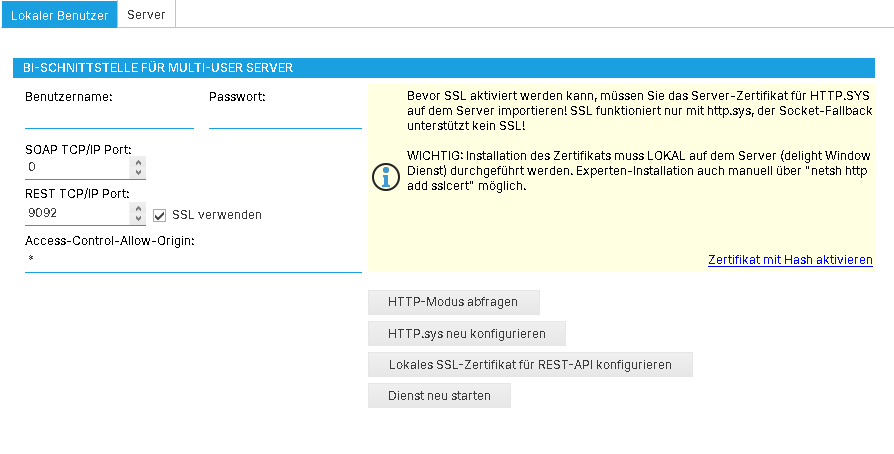Click the REST TCP/IP Port value field

pyautogui.click(x=77, y=214)
